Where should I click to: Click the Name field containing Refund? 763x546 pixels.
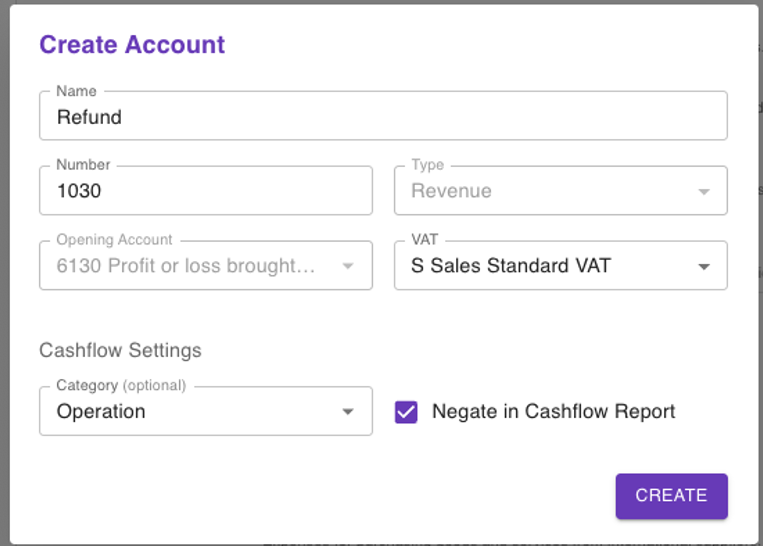click(383, 117)
